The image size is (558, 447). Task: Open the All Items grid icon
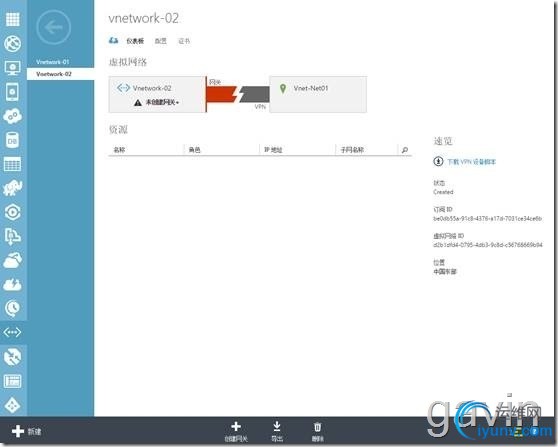(12, 19)
